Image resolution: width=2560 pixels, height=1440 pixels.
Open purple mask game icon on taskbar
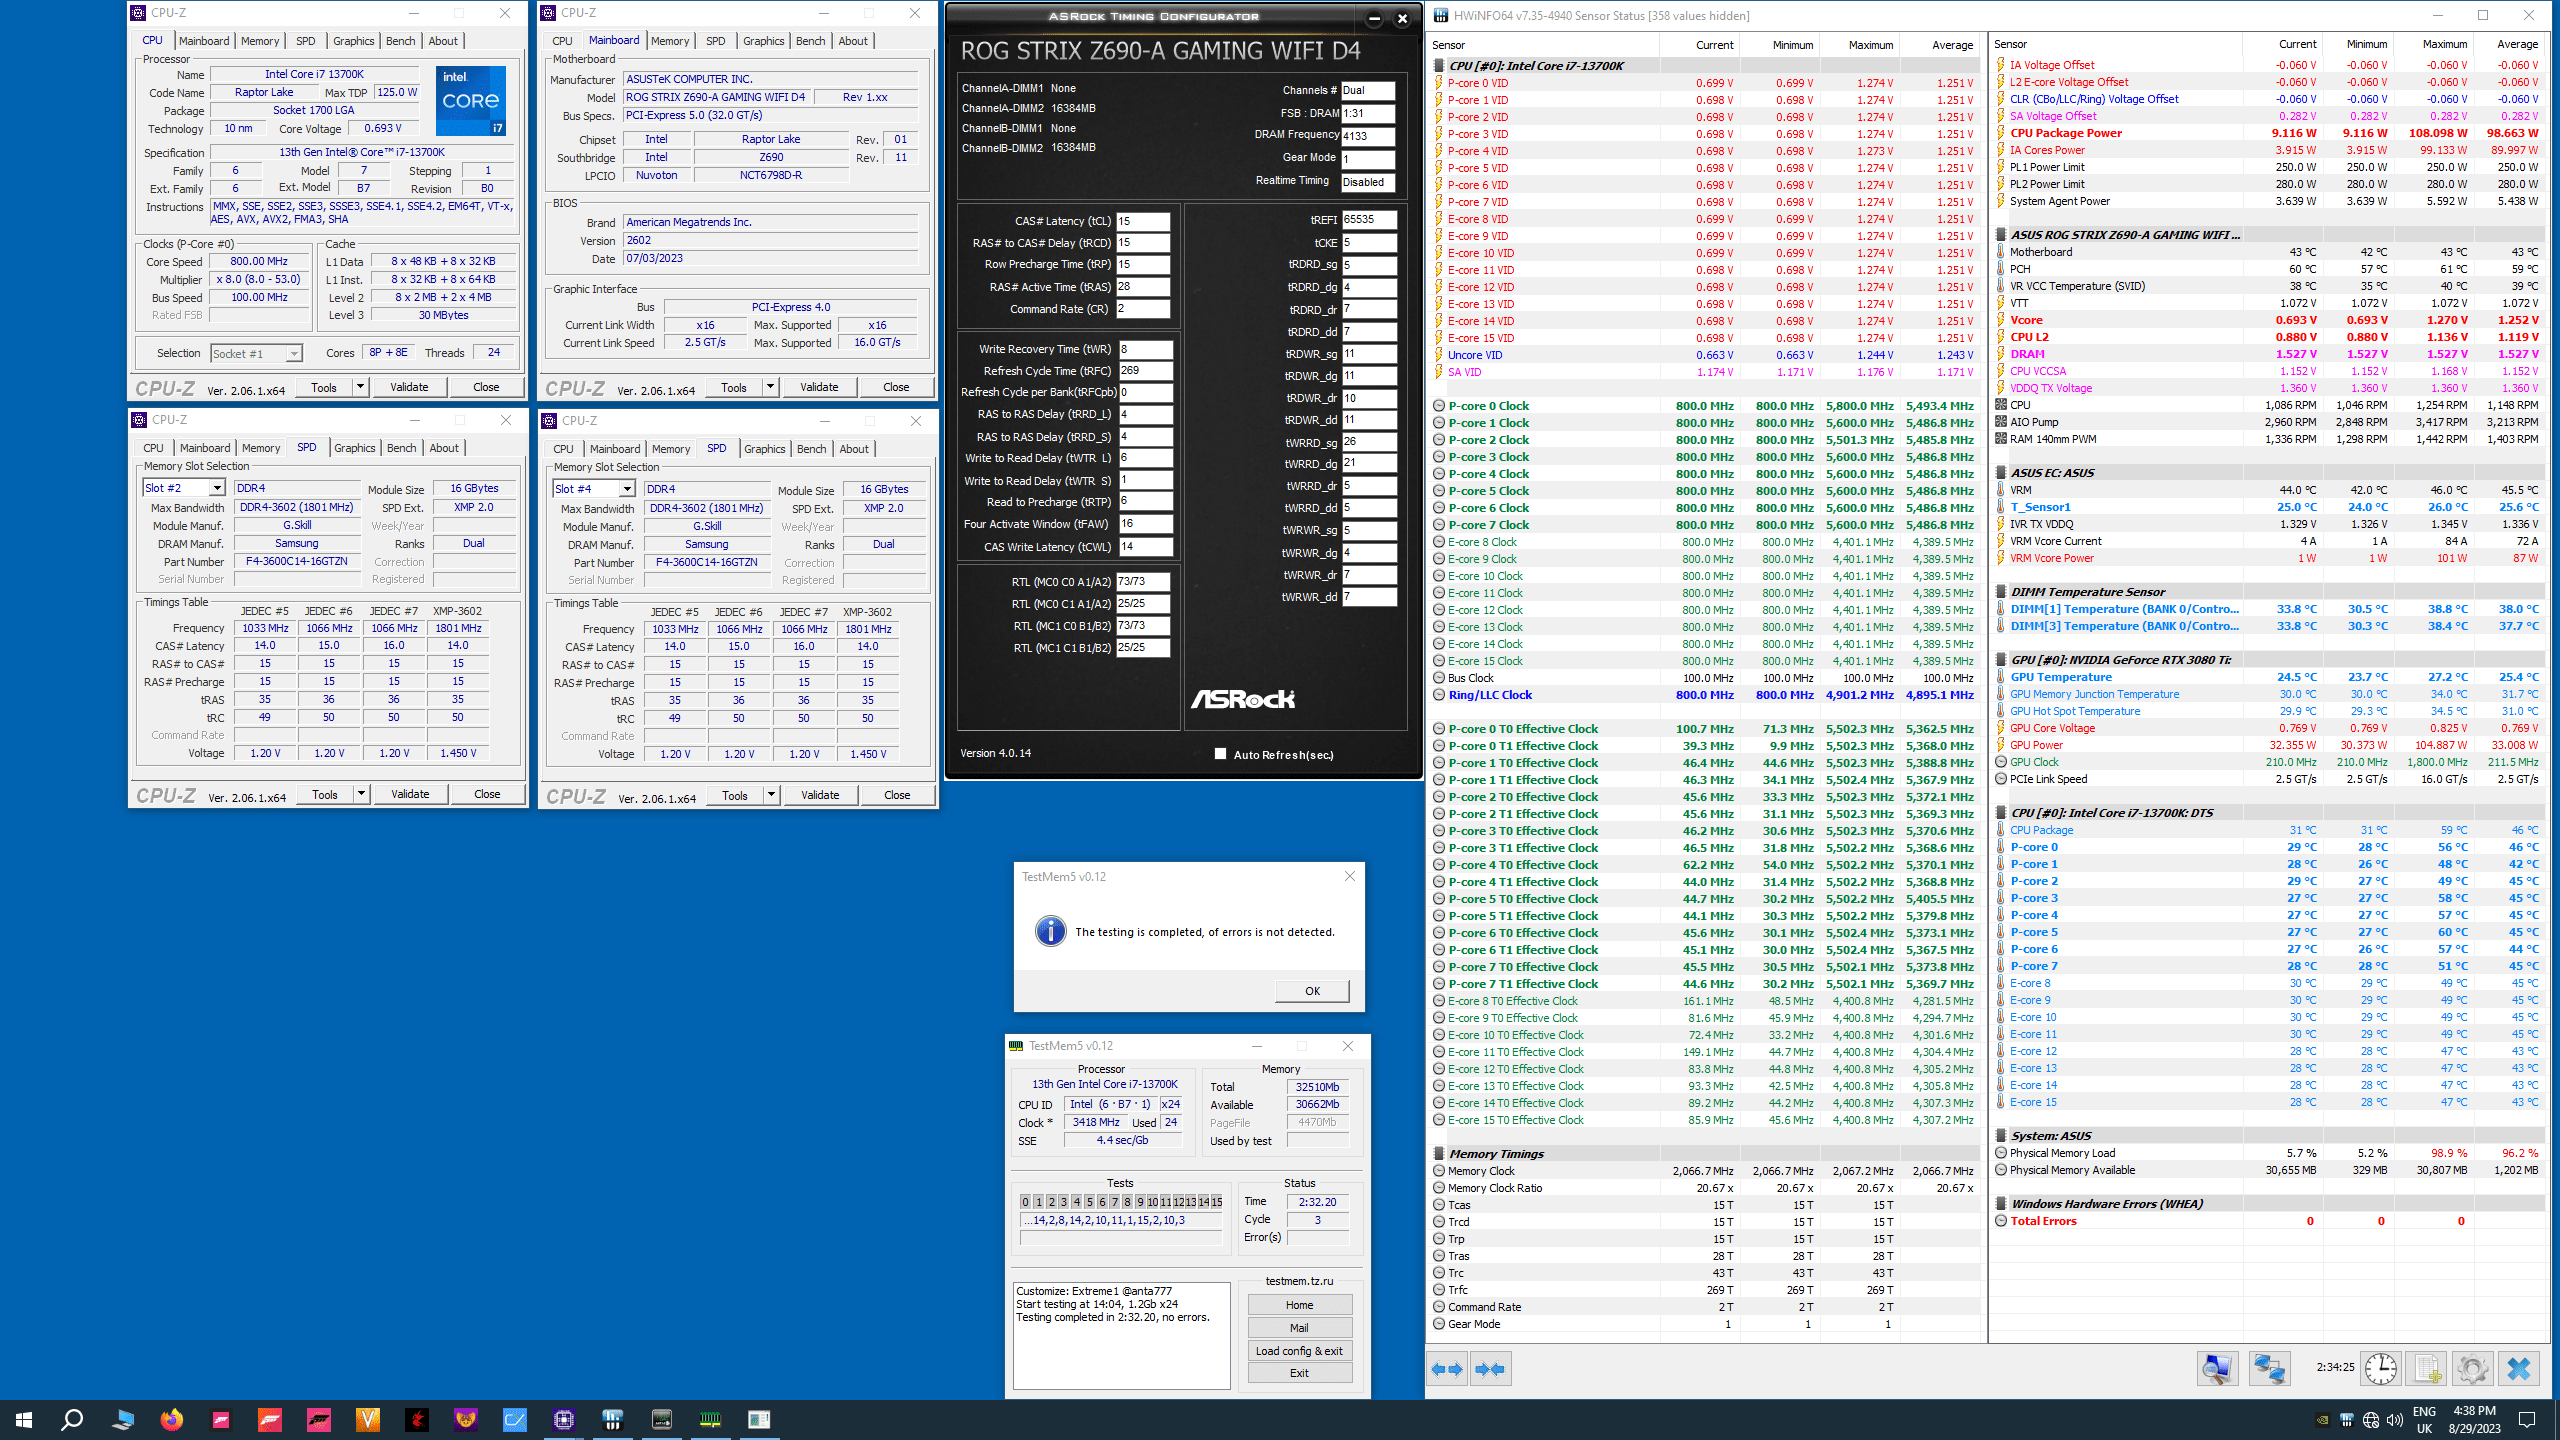(466, 1419)
